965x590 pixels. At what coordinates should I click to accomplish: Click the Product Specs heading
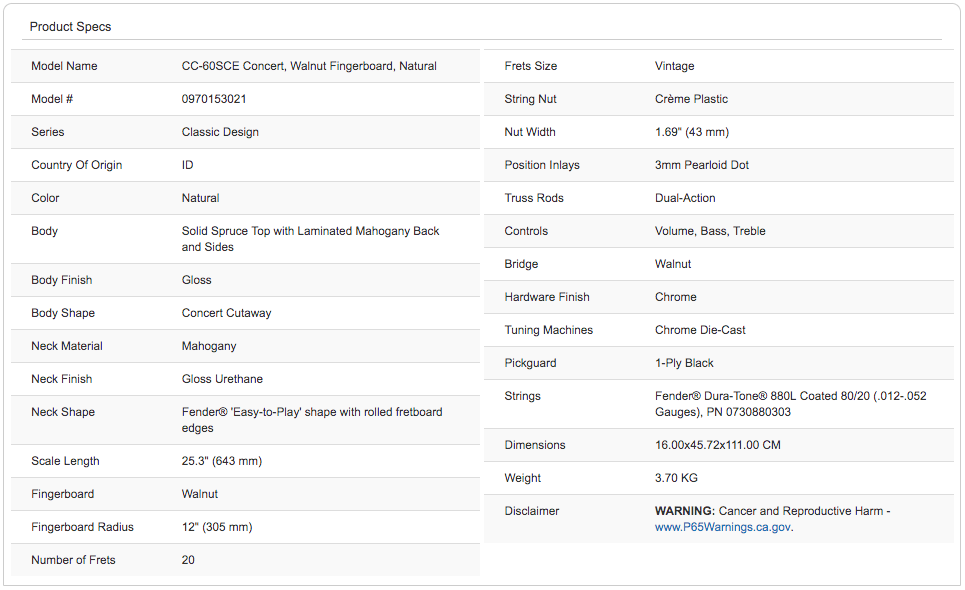tap(70, 27)
